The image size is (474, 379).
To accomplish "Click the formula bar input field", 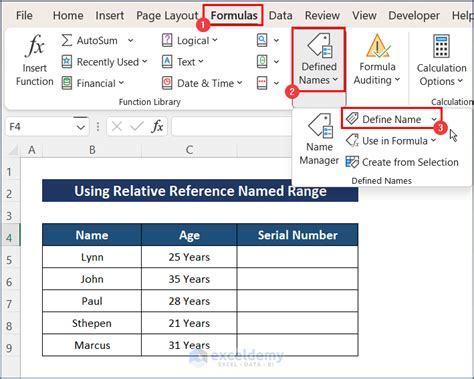I will click(232, 127).
